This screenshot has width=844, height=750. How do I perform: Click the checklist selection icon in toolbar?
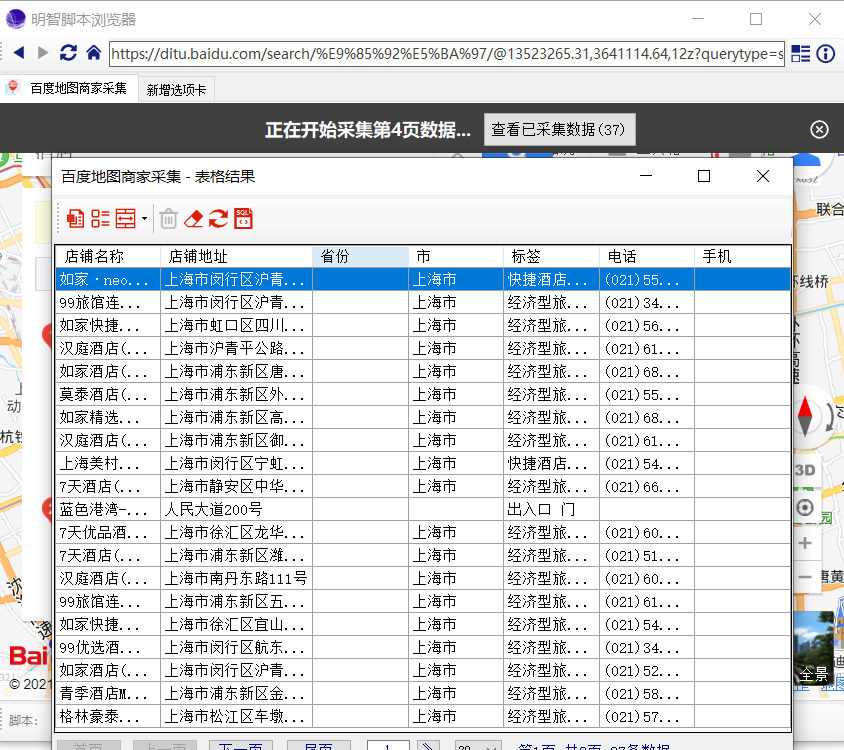[100, 219]
